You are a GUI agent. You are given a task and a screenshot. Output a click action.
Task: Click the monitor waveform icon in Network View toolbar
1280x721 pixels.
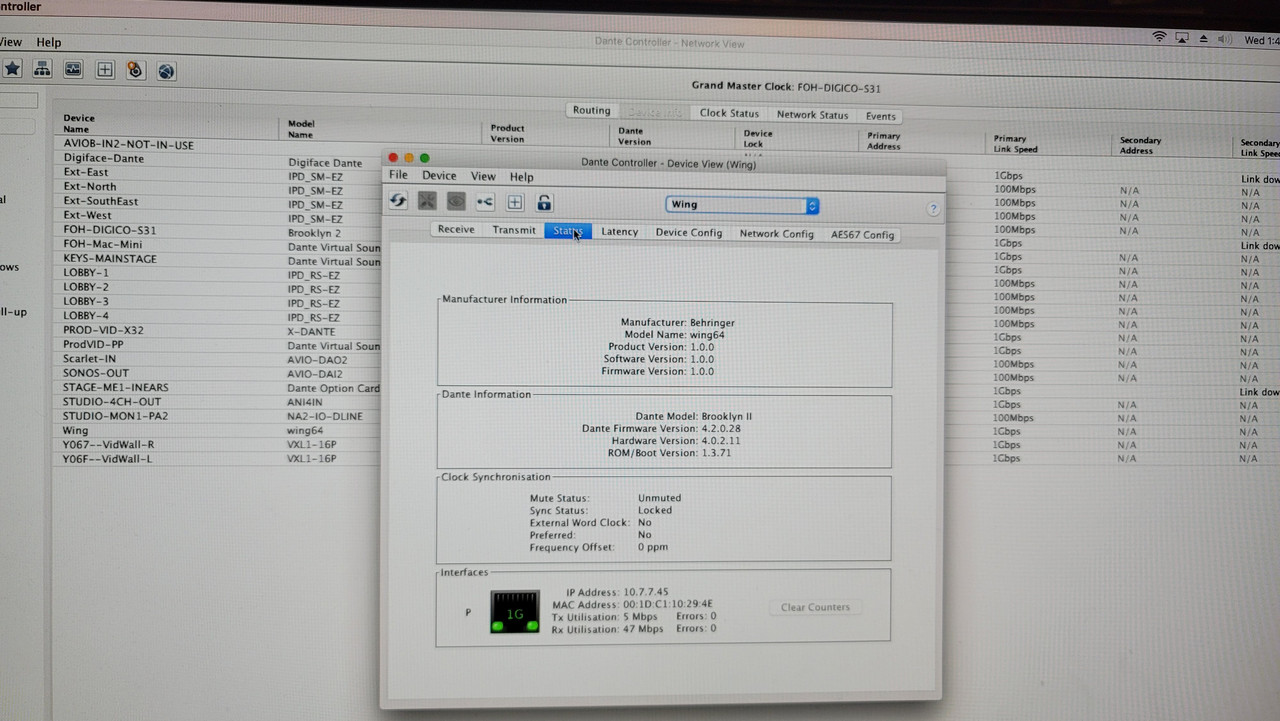(x=73, y=70)
